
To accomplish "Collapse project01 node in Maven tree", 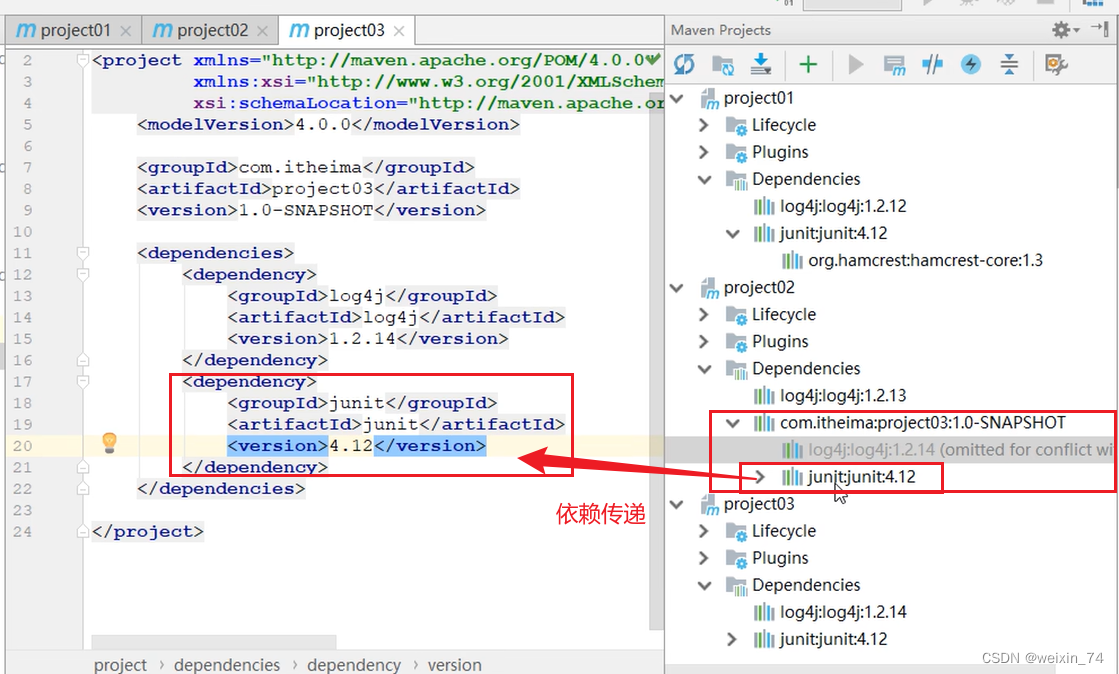I will click(x=677, y=99).
